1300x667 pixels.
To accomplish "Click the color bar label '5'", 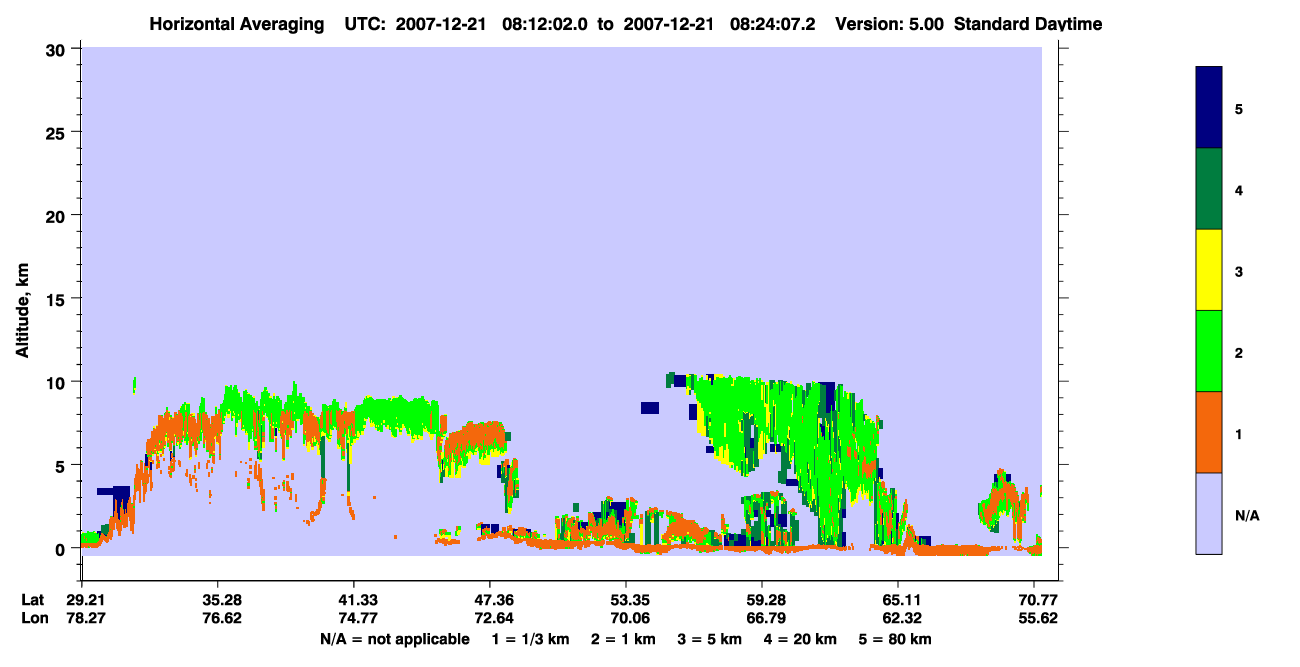I will (1239, 108).
